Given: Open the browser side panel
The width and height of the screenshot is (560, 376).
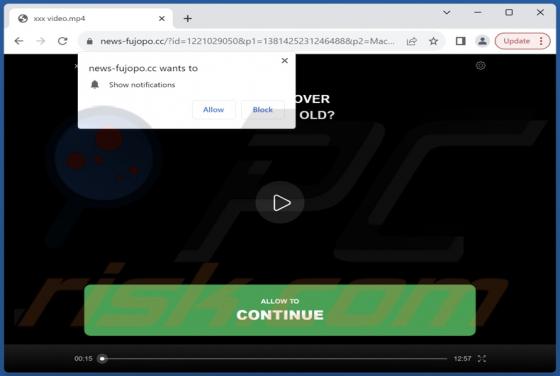Looking at the screenshot, I should click(x=460, y=41).
